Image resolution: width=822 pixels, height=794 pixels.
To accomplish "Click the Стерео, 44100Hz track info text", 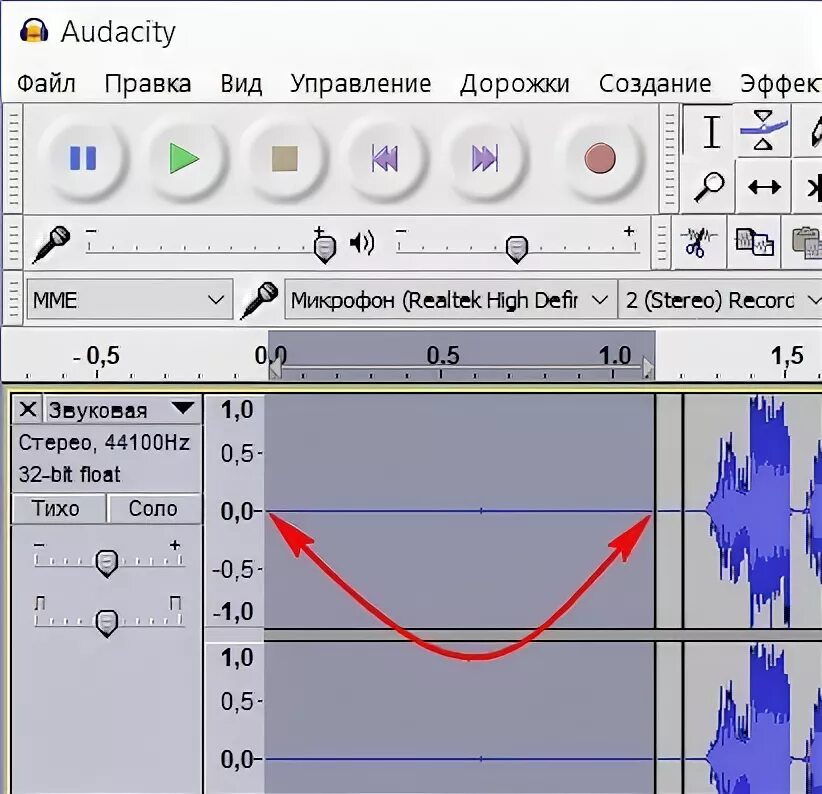I will click(x=104, y=443).
